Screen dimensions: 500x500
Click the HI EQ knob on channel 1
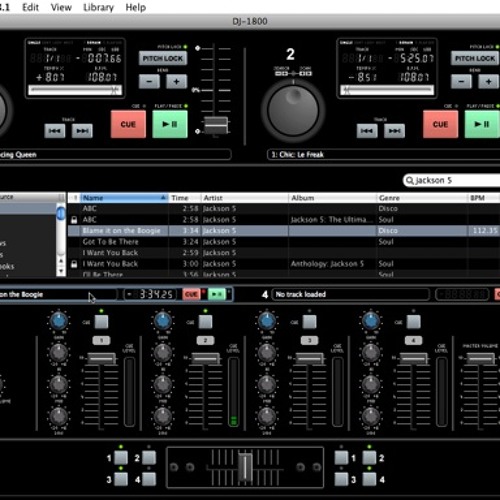coord(59,353)
